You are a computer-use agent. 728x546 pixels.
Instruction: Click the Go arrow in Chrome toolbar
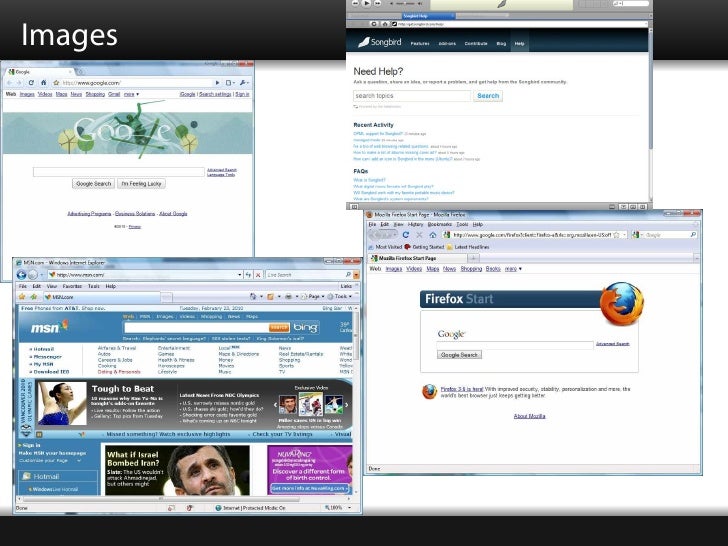coord(217,83)
